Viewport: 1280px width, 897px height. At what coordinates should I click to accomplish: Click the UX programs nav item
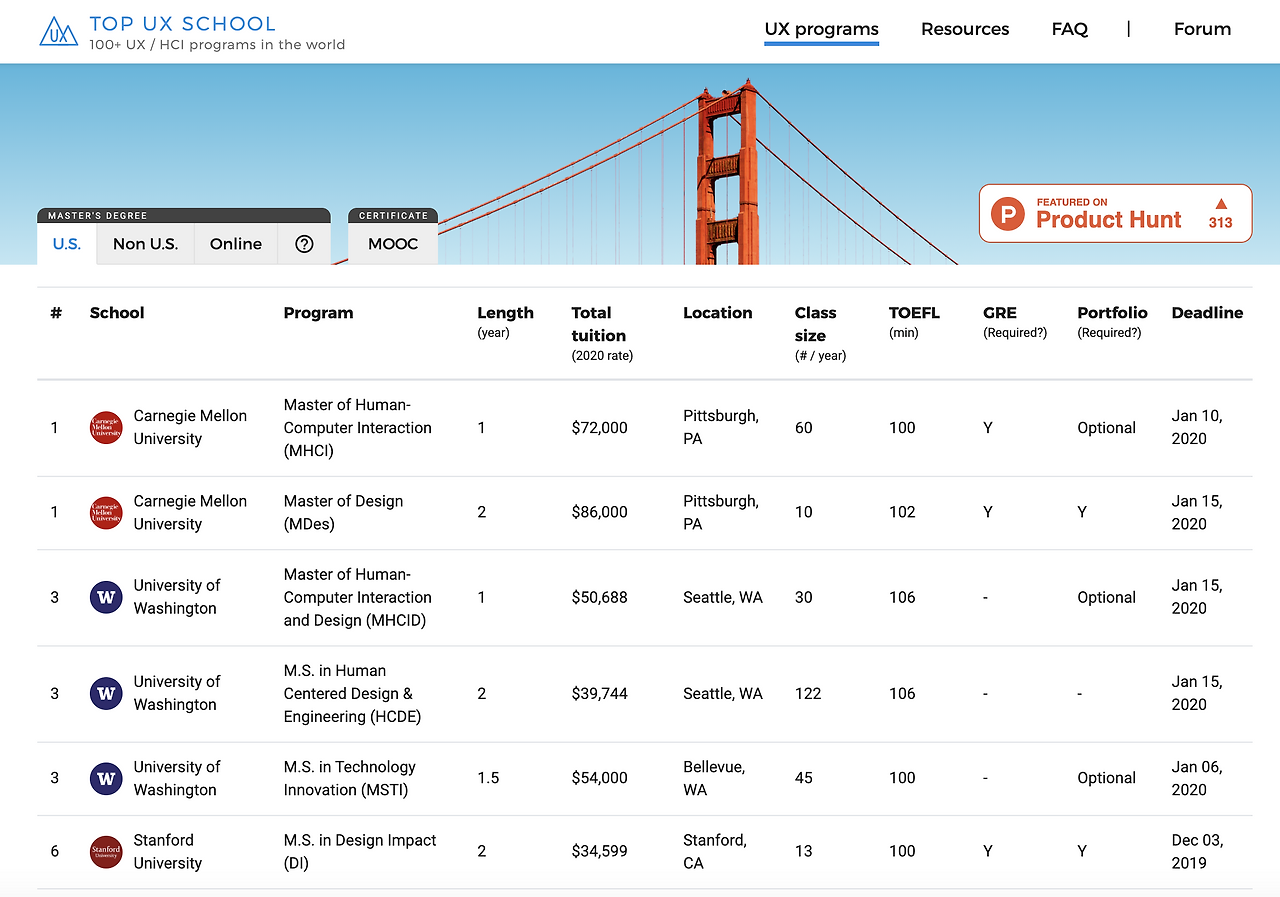[821, 29]
